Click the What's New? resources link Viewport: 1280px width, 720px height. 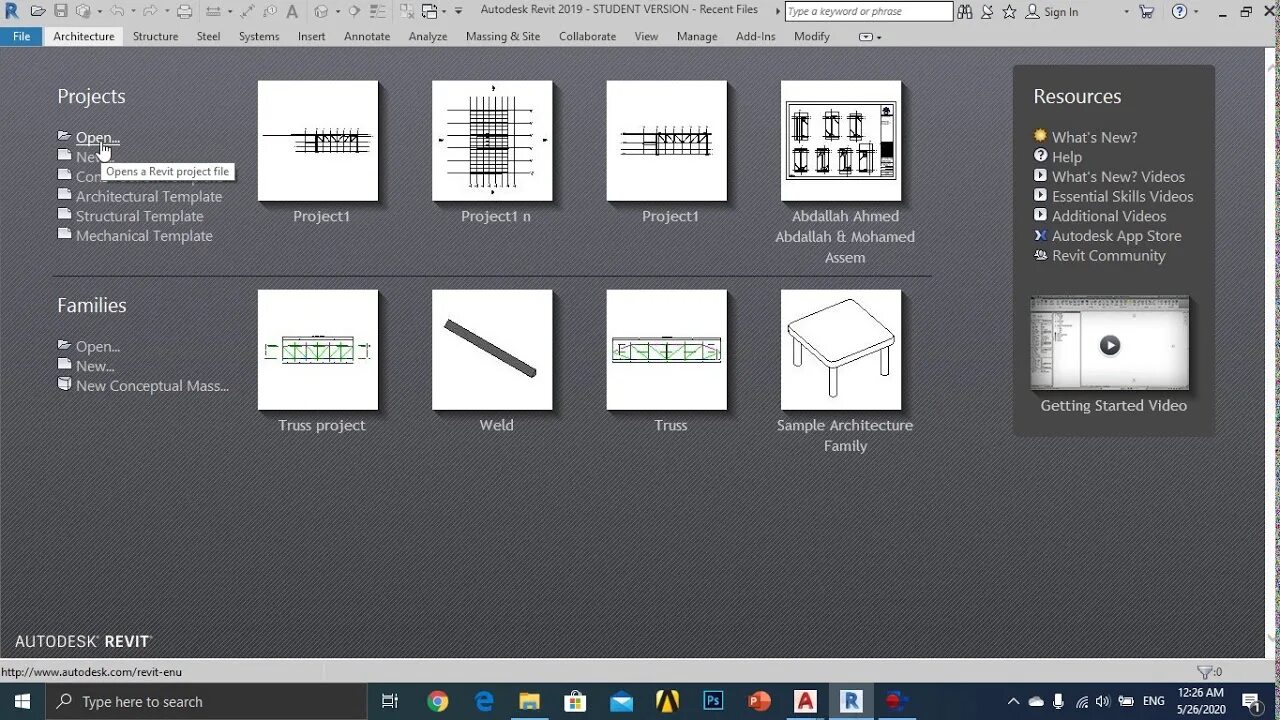1094,137
